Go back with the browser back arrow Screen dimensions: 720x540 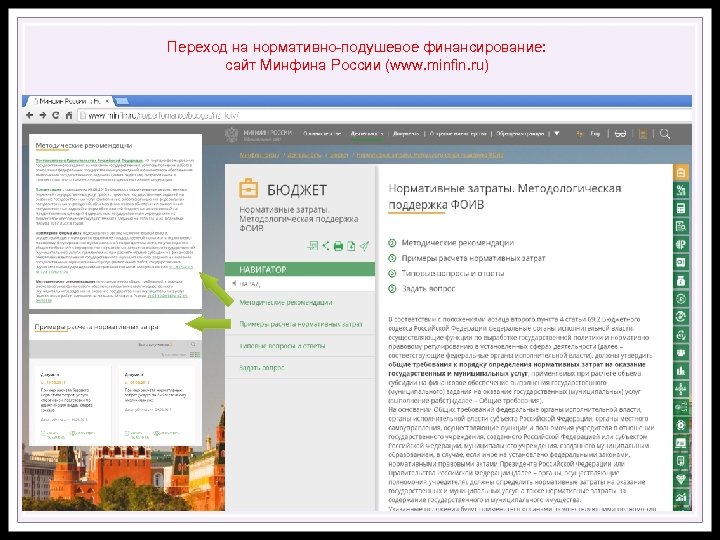point(30,115)
